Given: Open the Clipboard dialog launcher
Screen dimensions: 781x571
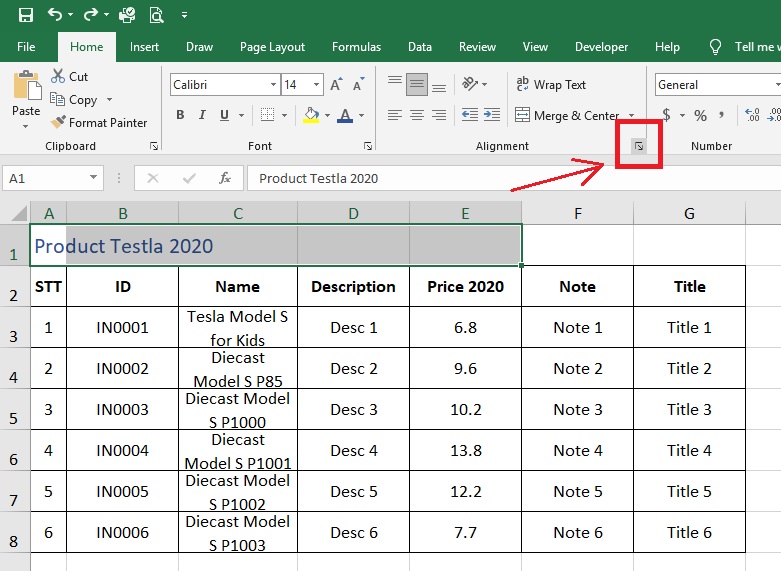Looking at the screenshot, I should tap(154, 146).
